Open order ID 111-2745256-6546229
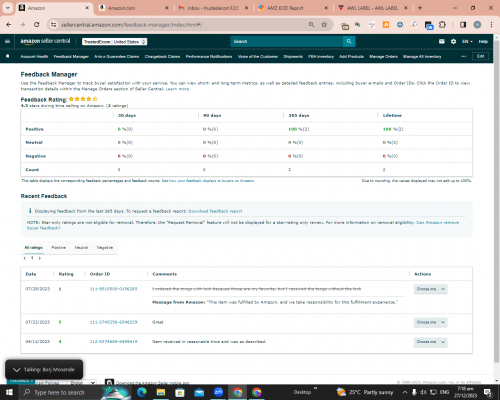The height and width of the screenshot is (400, 500). (113, 322)
